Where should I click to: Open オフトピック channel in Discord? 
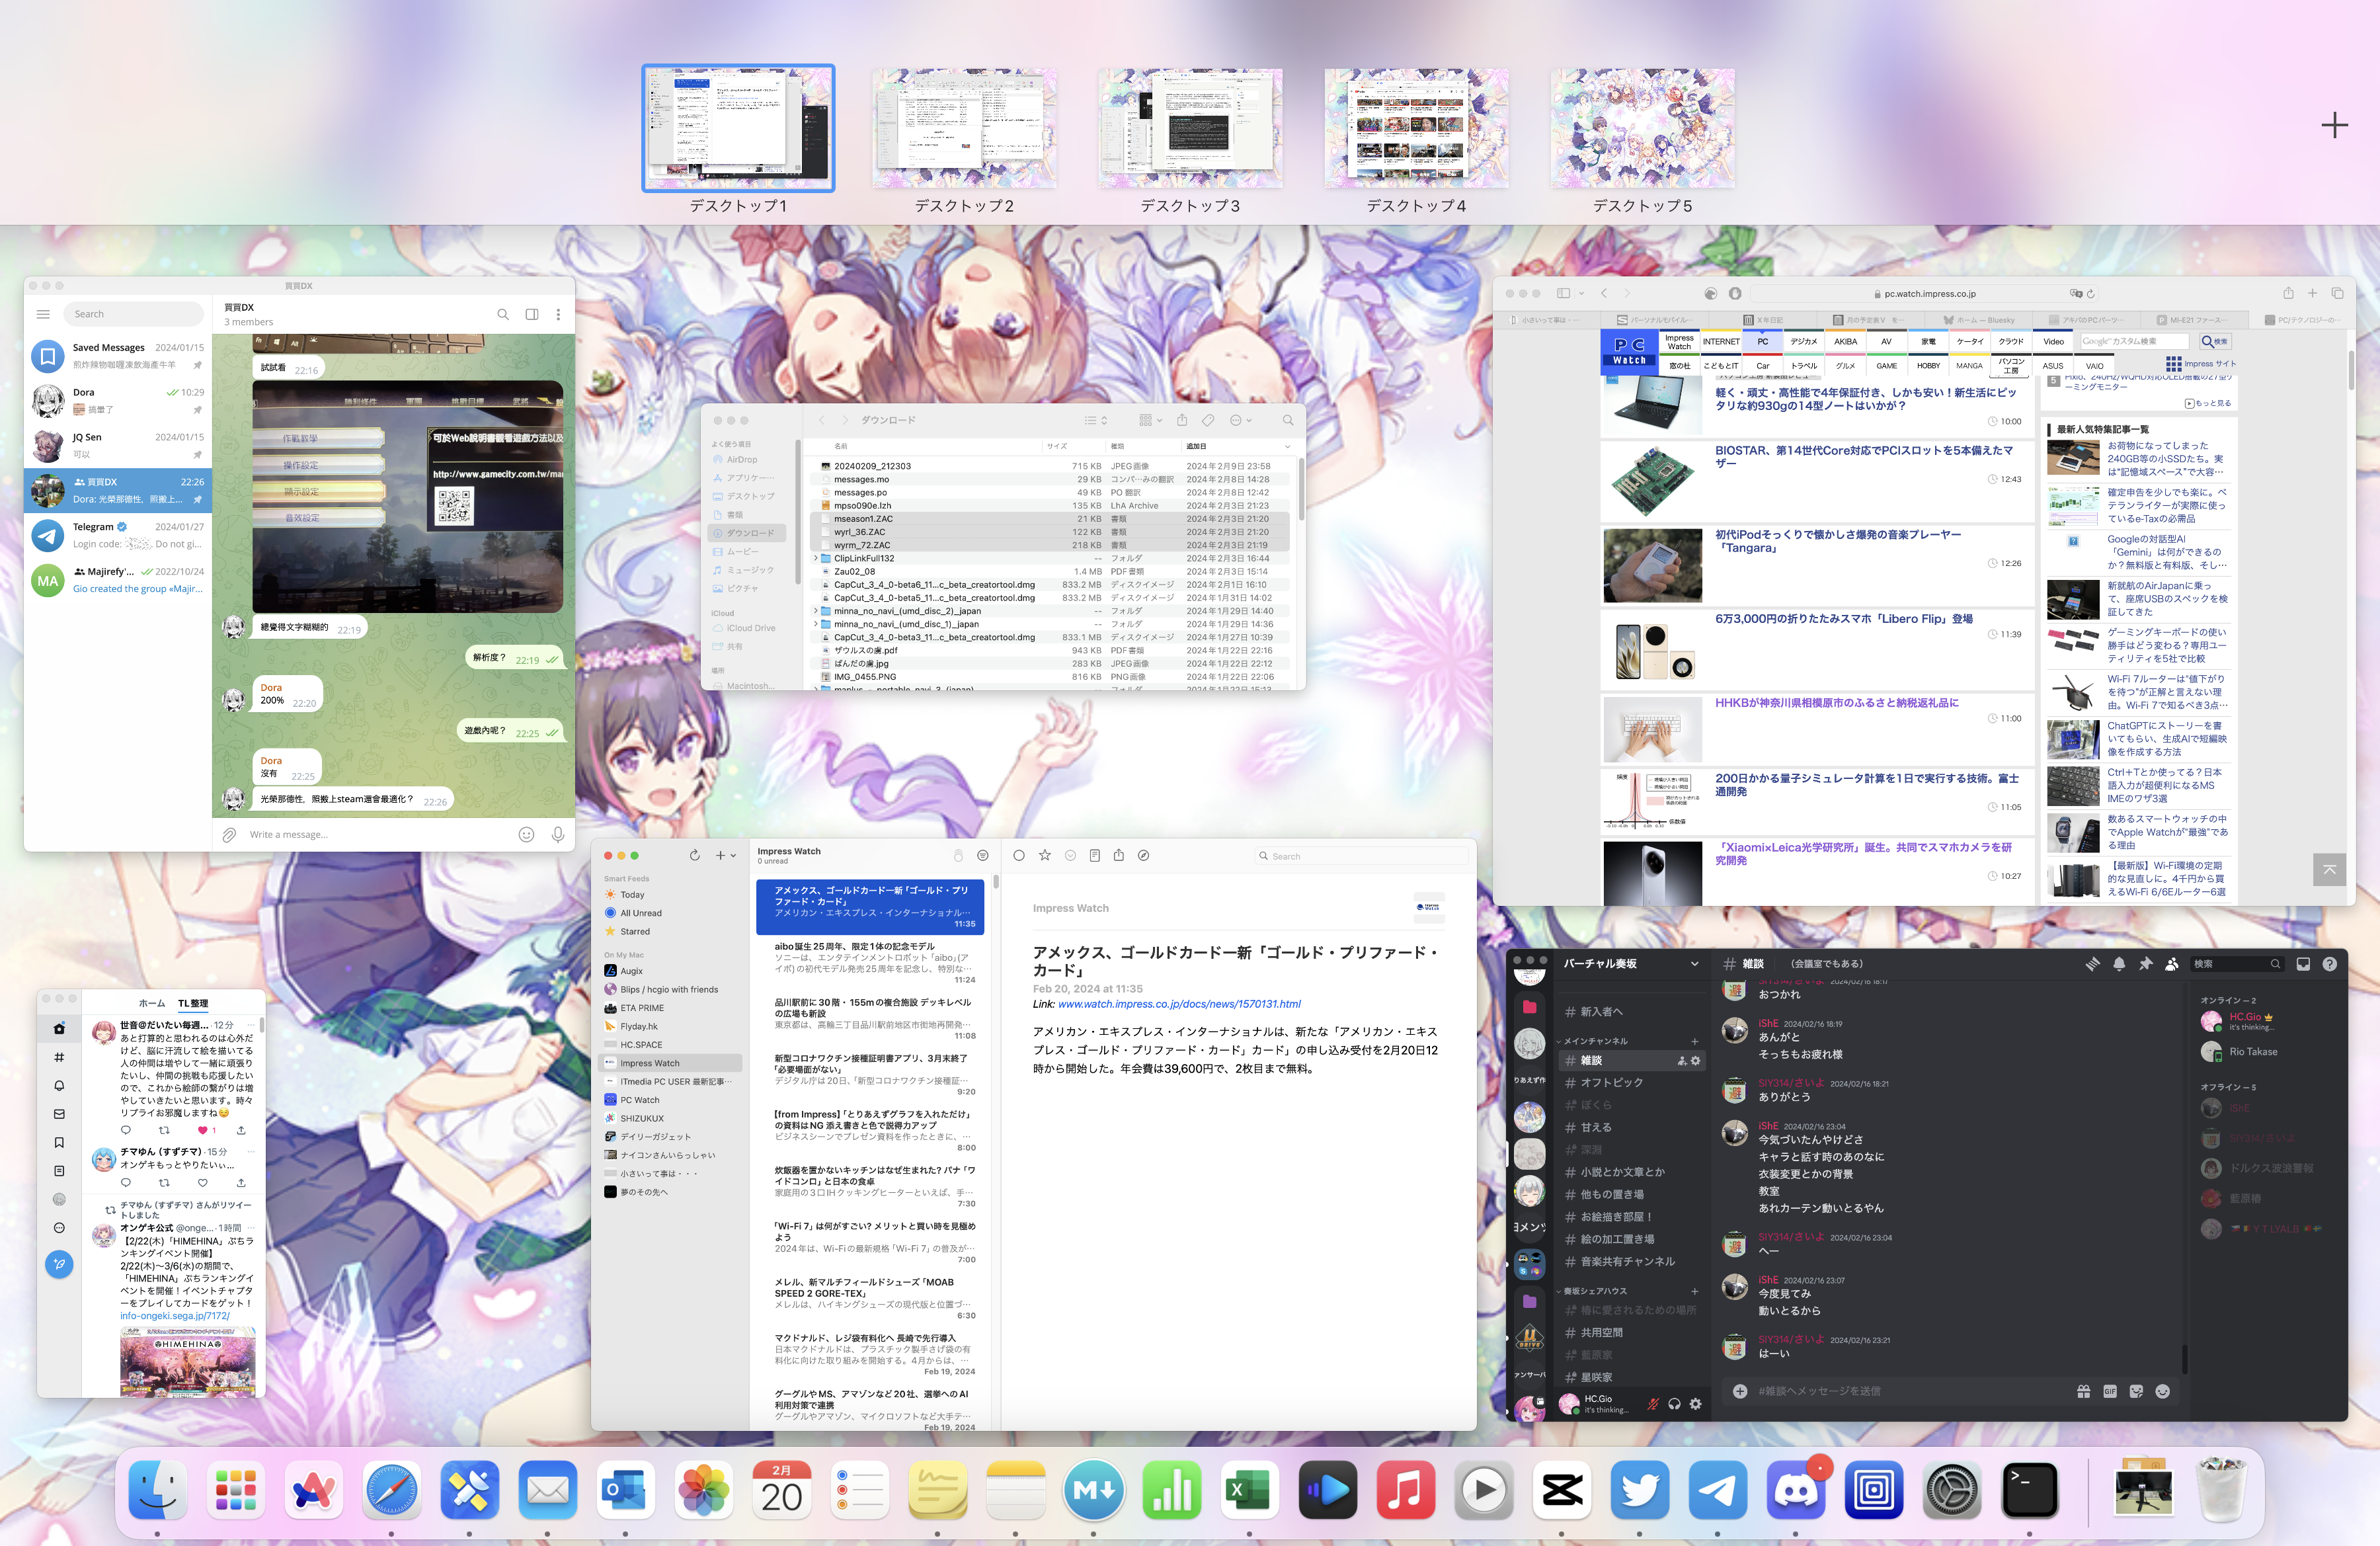click(1611, 1082)
